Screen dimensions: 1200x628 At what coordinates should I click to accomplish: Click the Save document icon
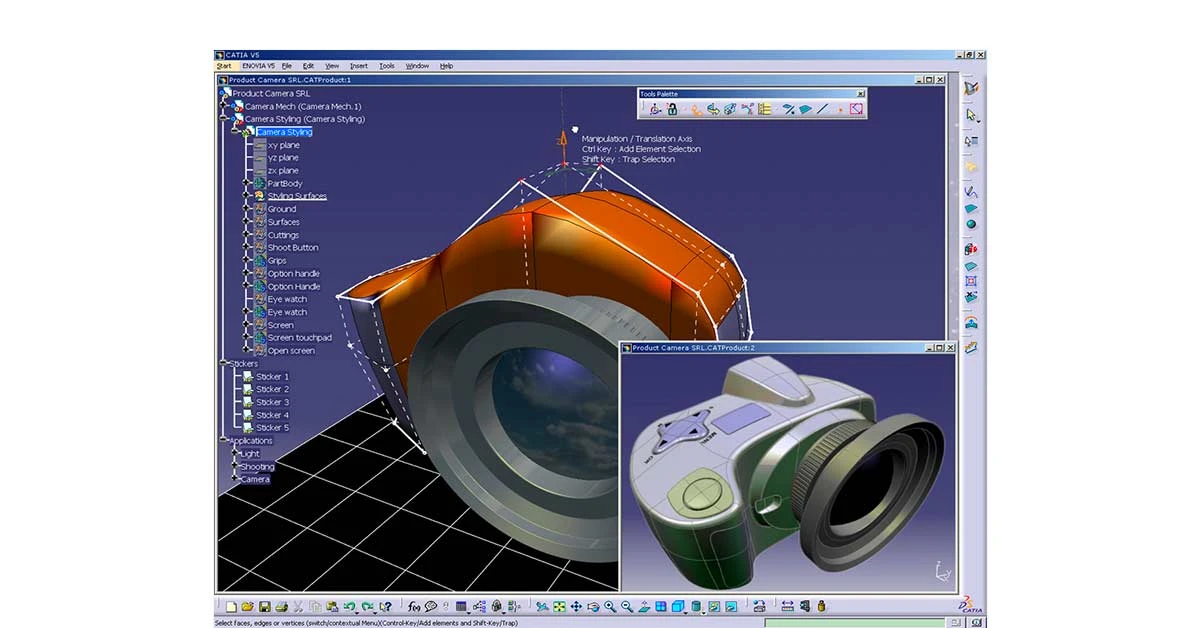point(263,607)
